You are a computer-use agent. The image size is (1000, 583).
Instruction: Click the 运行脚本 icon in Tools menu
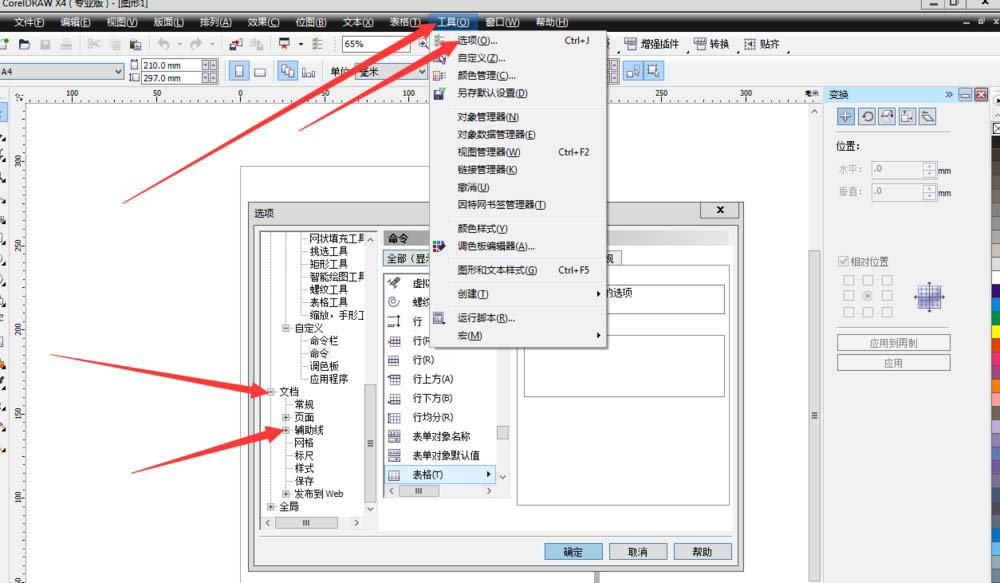tap(439, 318)
